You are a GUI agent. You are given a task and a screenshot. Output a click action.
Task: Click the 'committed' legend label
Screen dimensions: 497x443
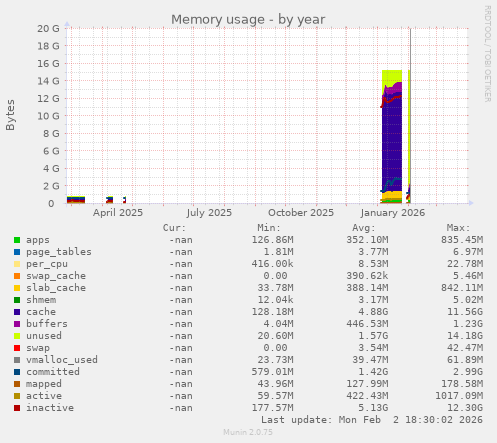tap(53, 372)
